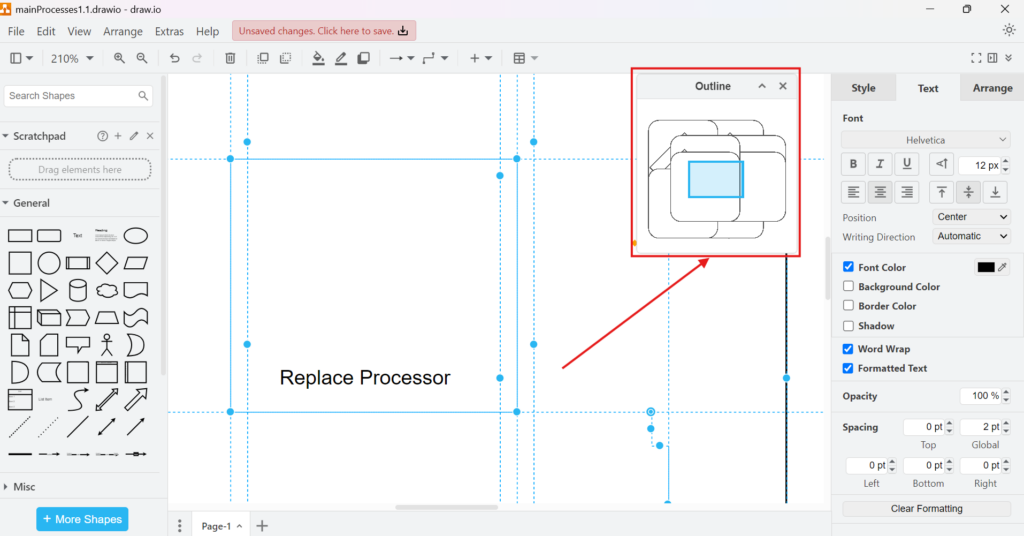Click the Shadow toolbar icon
The height and width of the screenshot is (536, 1024).
[x=364, y=58]
